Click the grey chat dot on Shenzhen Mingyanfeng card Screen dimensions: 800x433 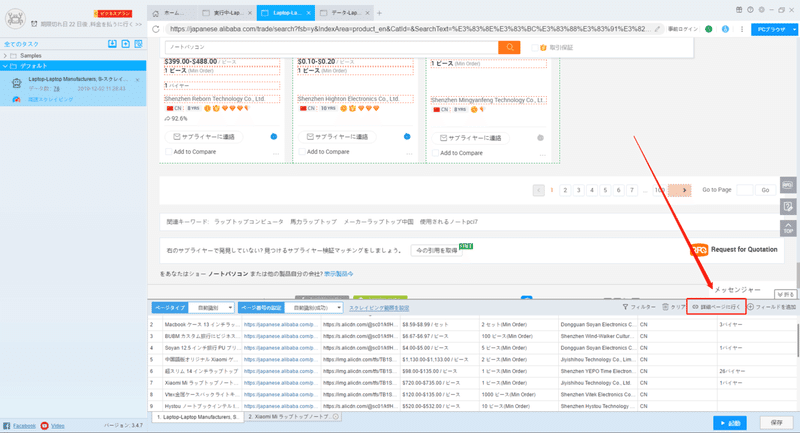540,138
